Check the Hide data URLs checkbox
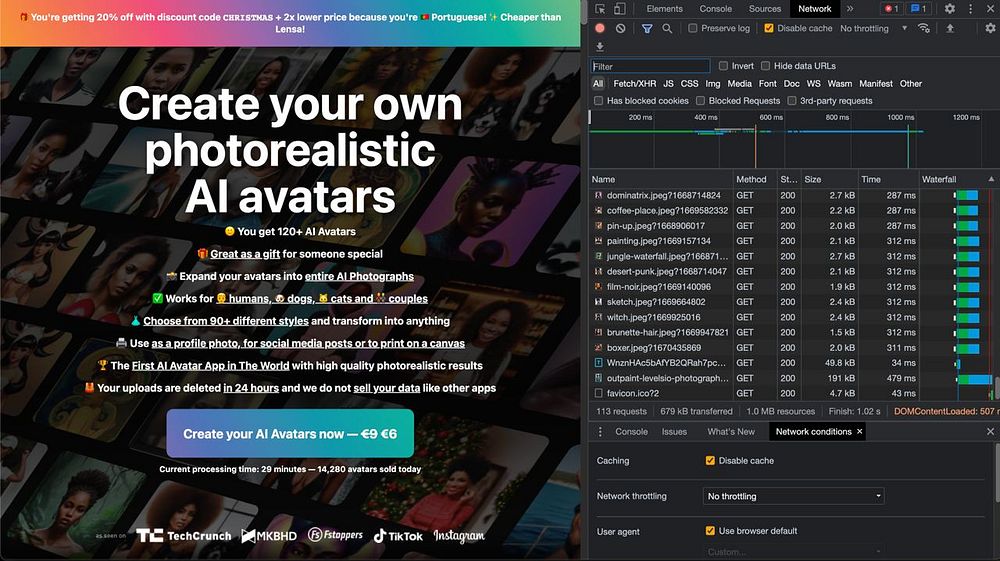Screen dimensions: 1000x561 pyautogui.click(x=765, y=66)
